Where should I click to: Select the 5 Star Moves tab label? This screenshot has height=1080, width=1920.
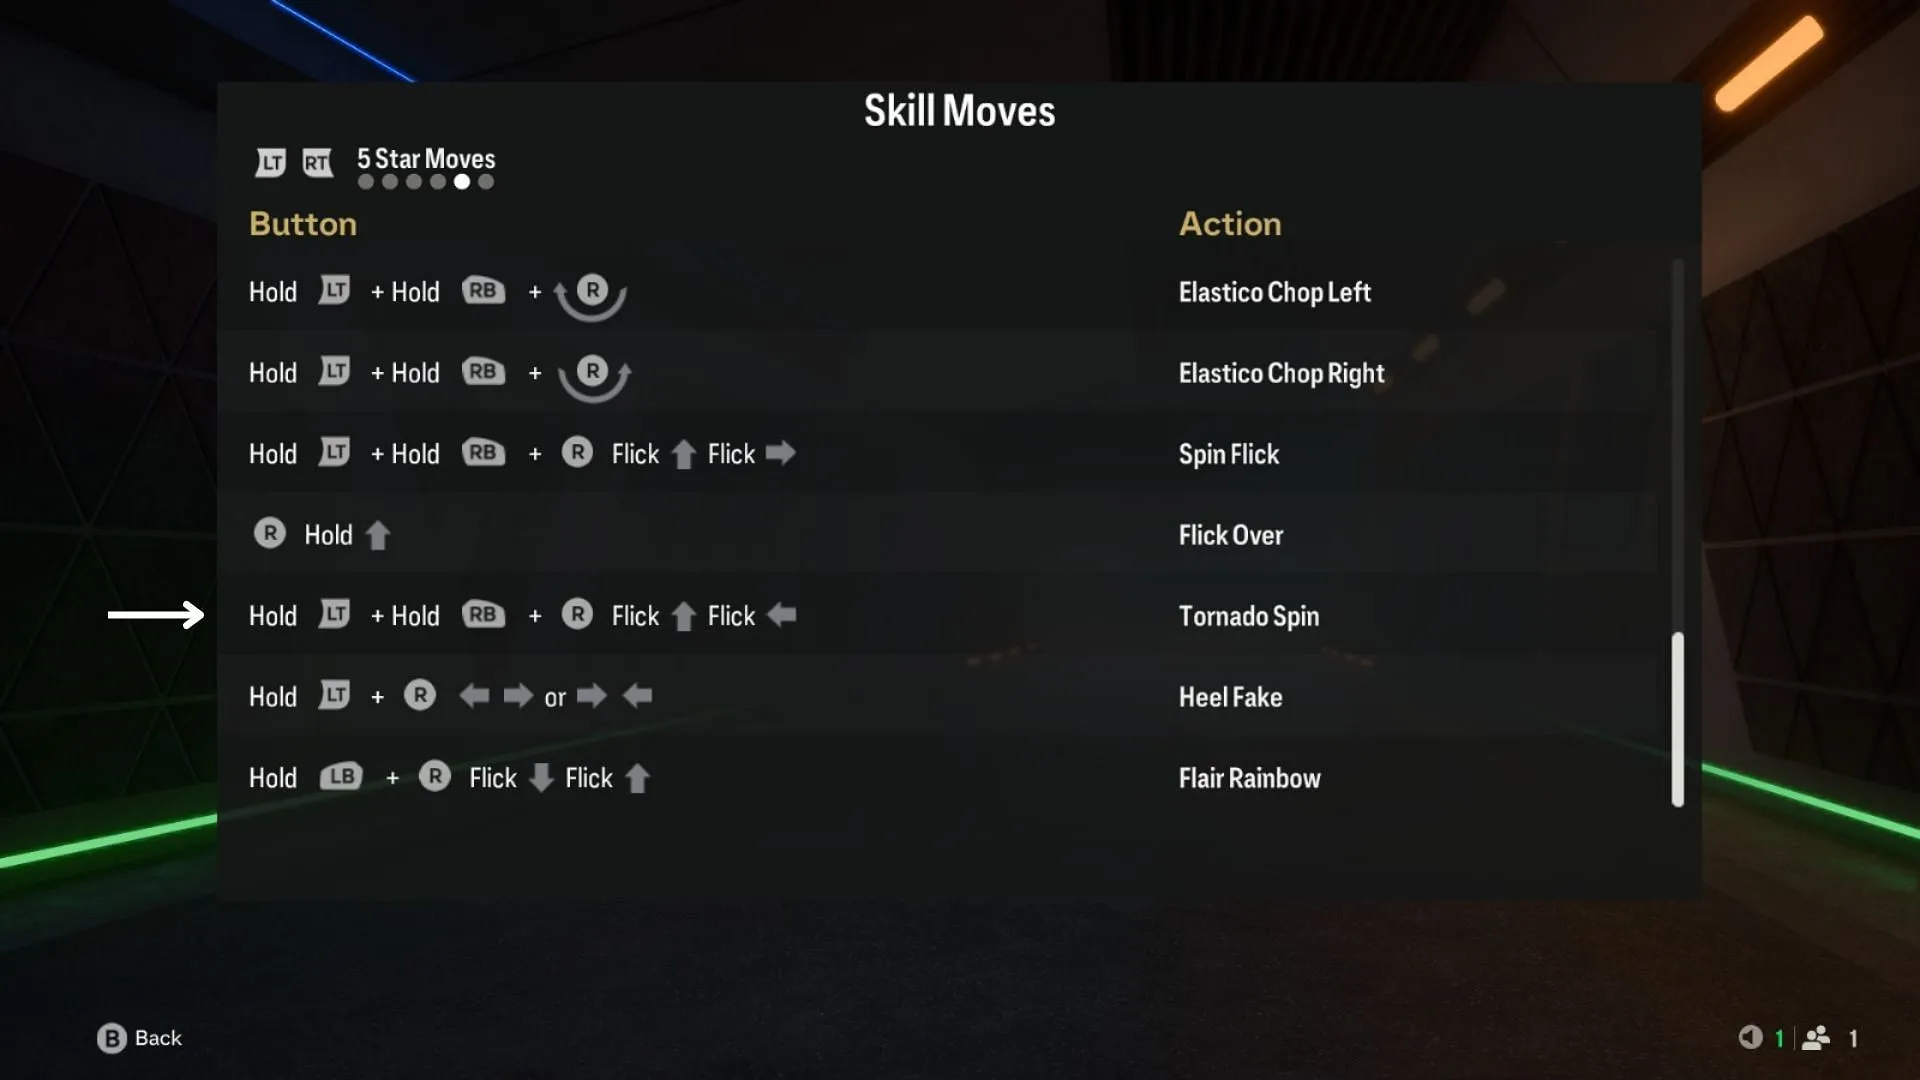425,160
